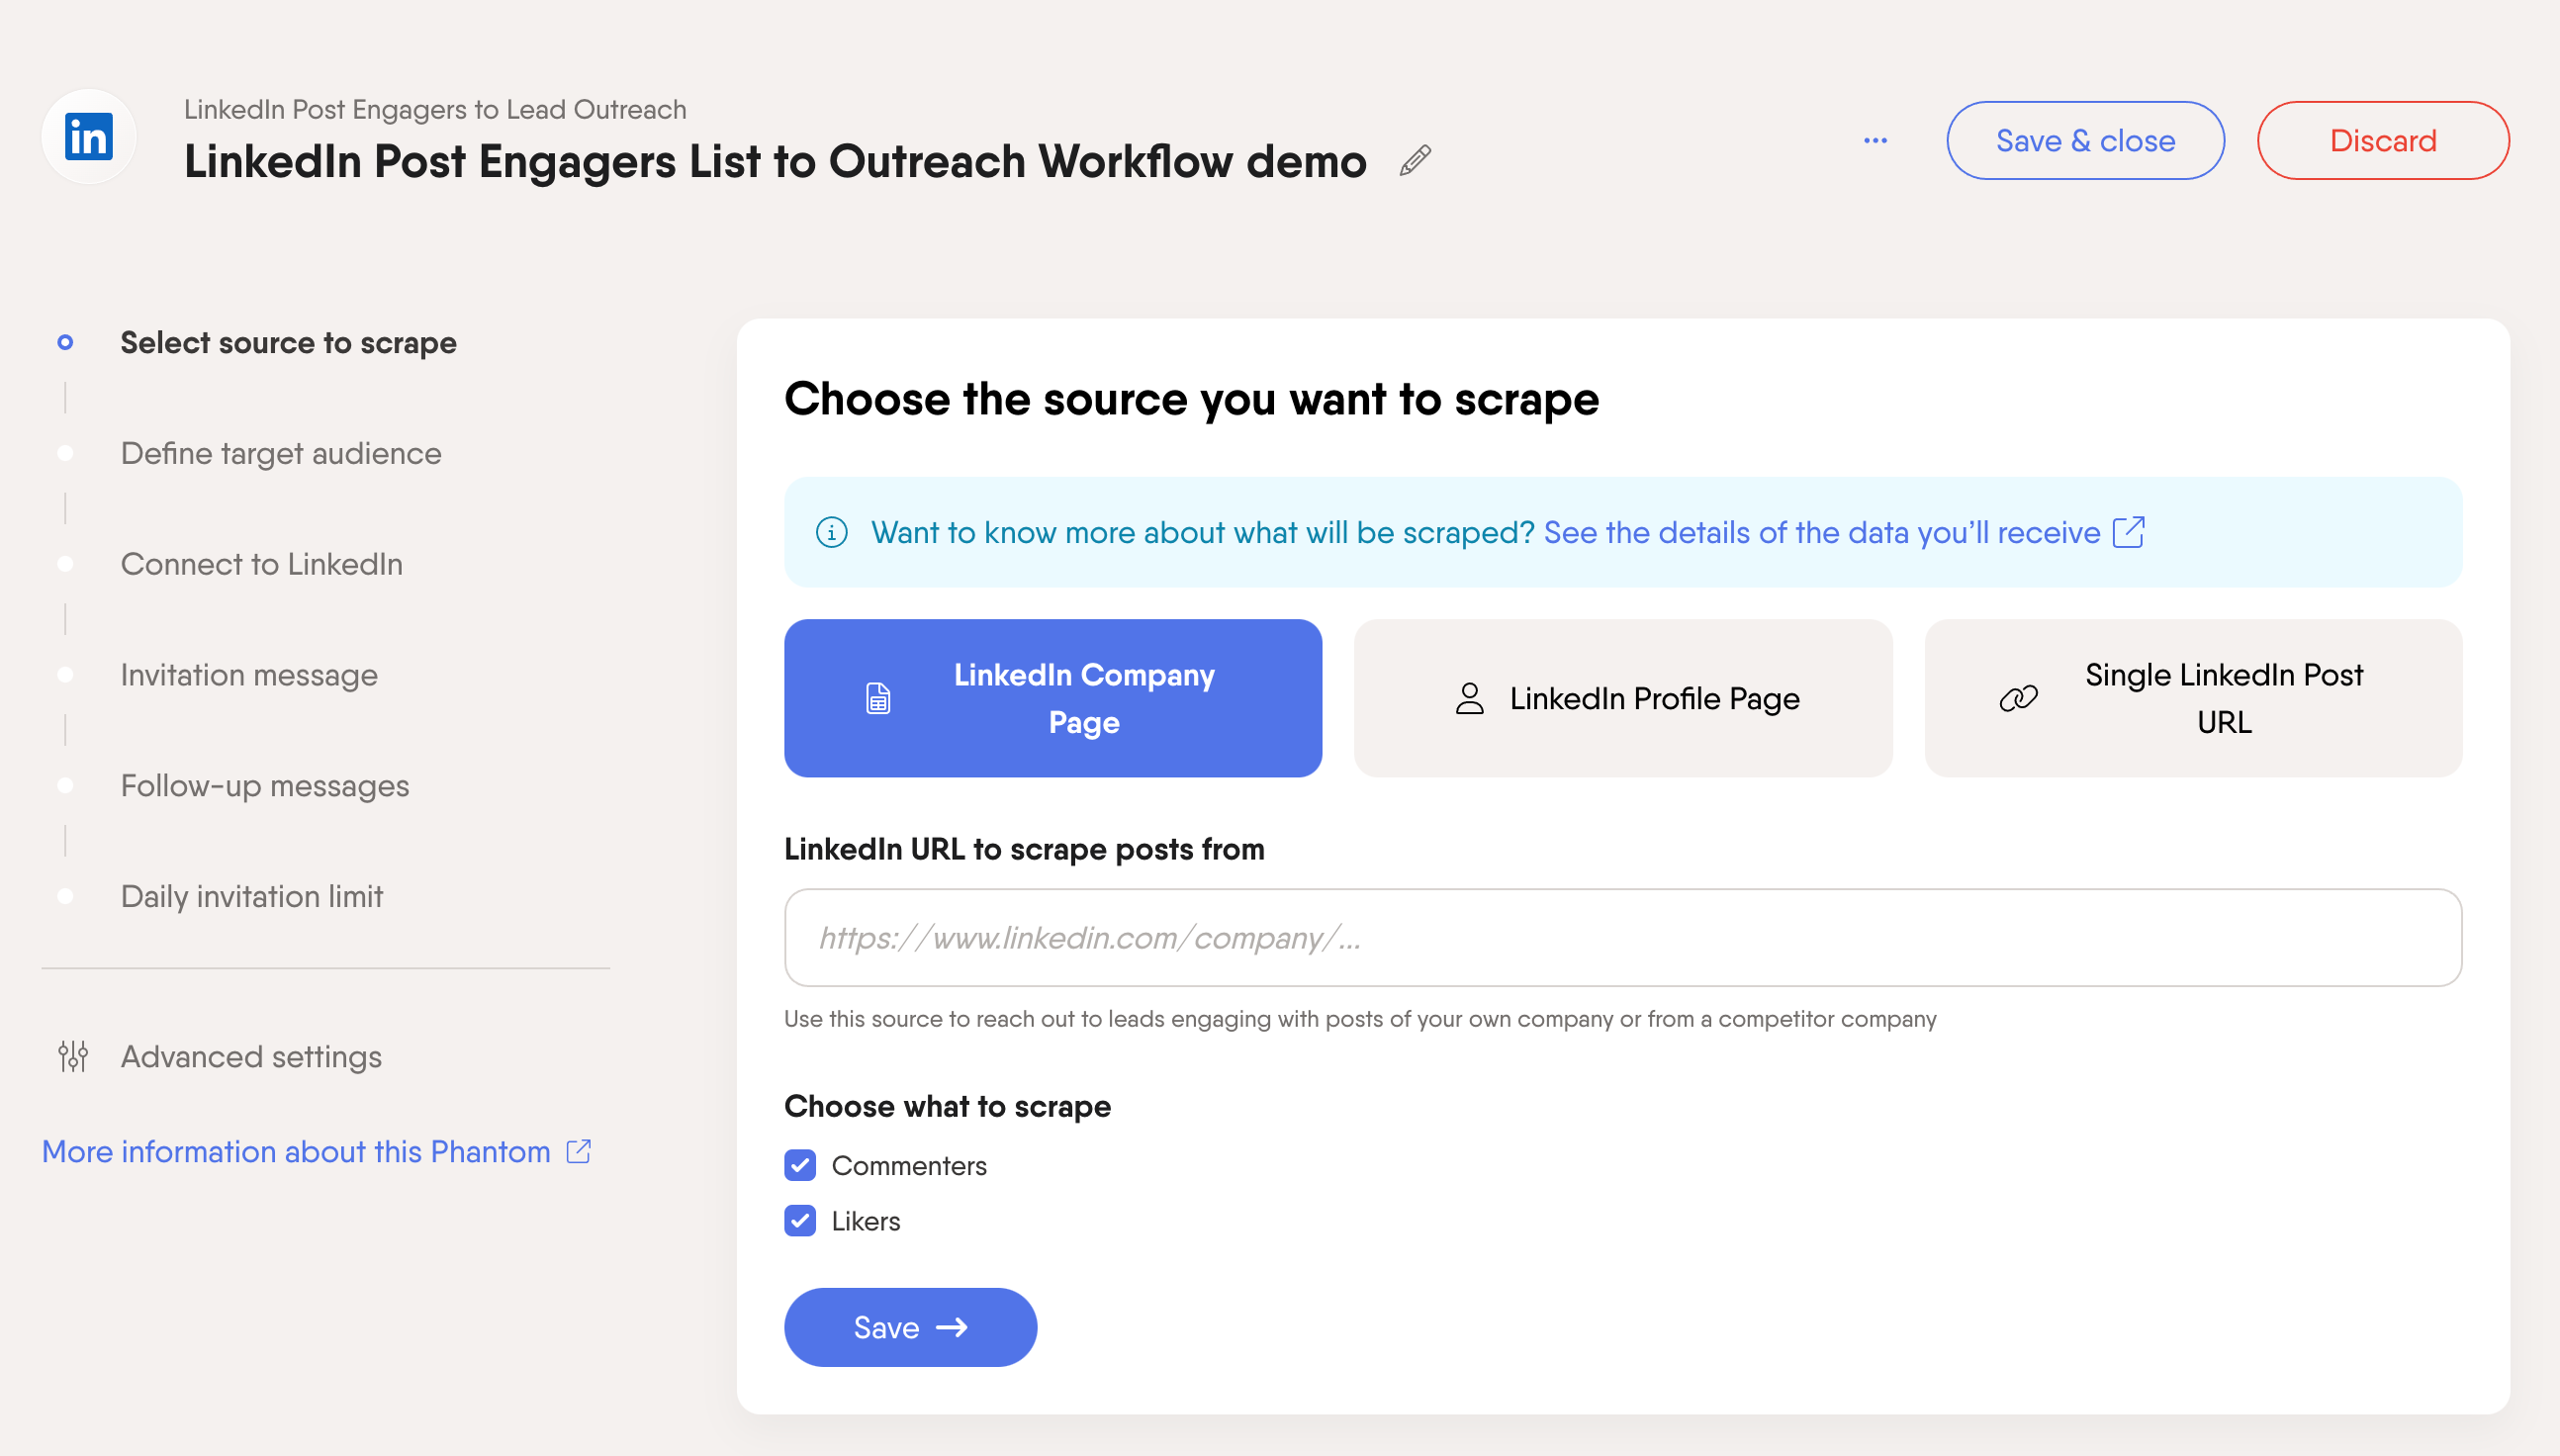The height and width of the screenshot is (1456, 2560).
Task: Click the blue Save button
Action: tap(910, 1327)
